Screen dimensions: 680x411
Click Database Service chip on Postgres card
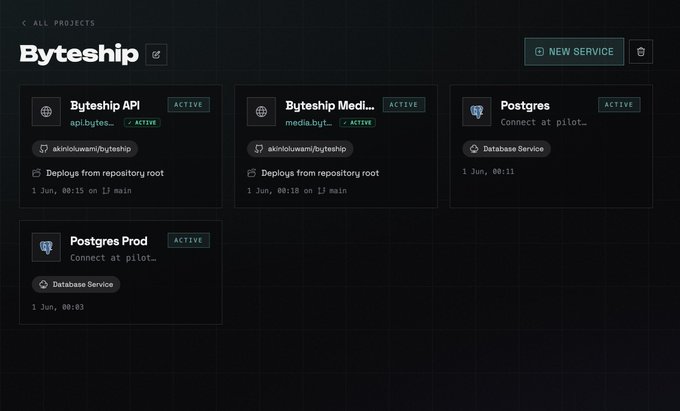pyautogui.click(x=507, y=149)
